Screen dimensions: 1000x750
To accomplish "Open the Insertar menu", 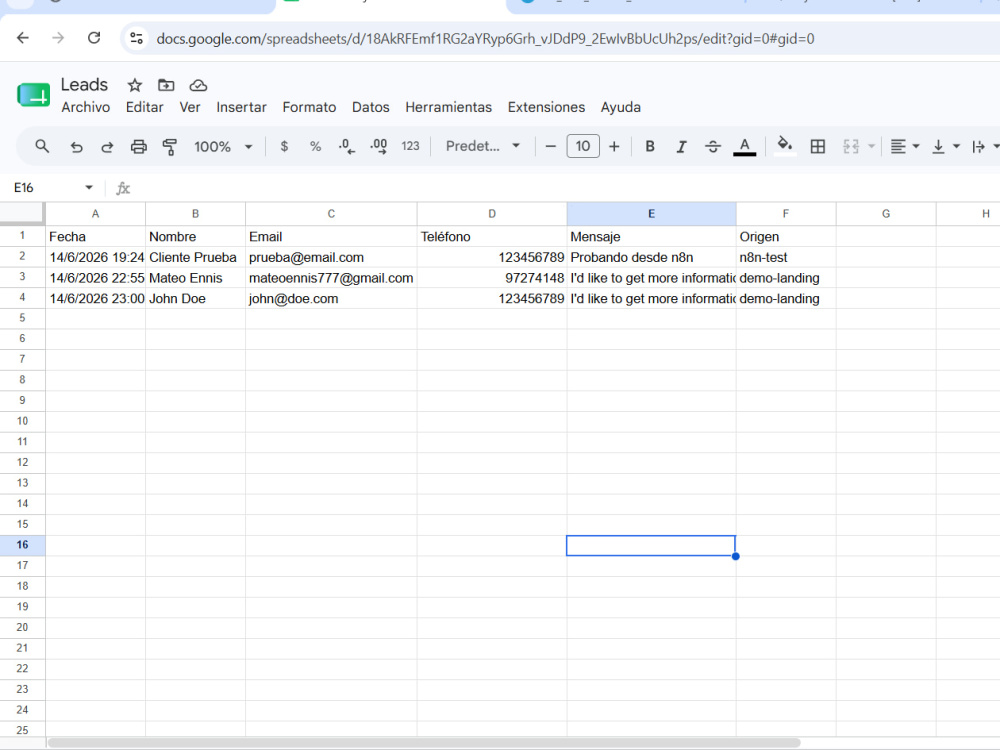I will click(x=241, y=107).
